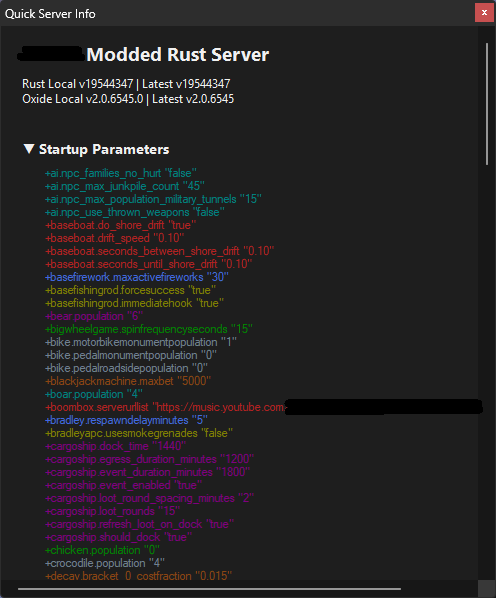
Task: Select +bike.pedalroadsidepopulation "0" line
Action: click(x=126, y=368)
